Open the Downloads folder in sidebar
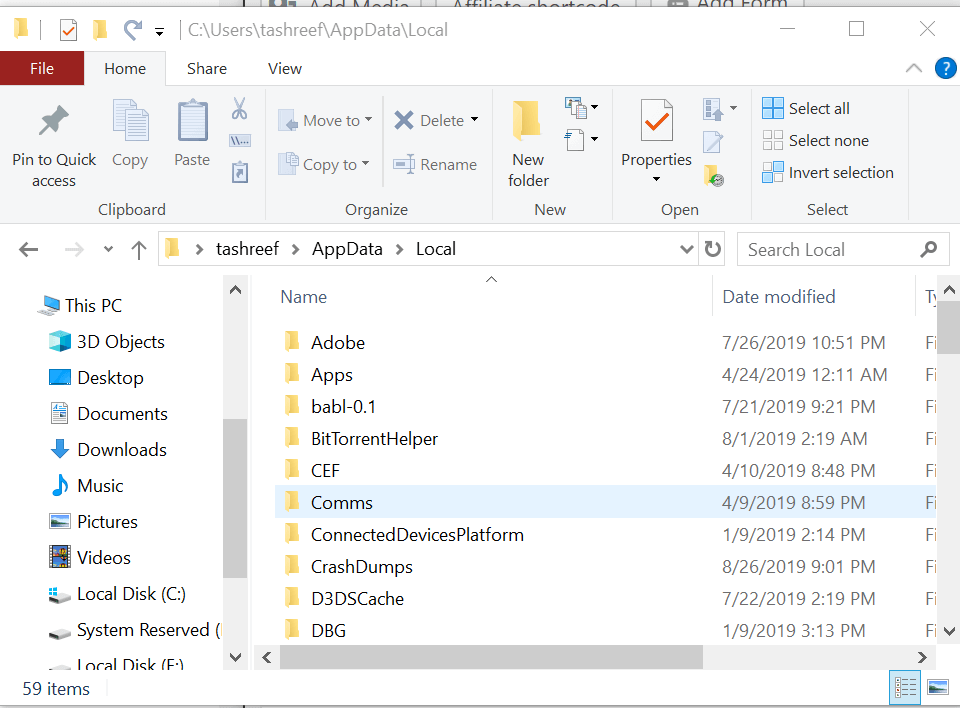Screen dimensions: 960x708 tap(121, 449)
